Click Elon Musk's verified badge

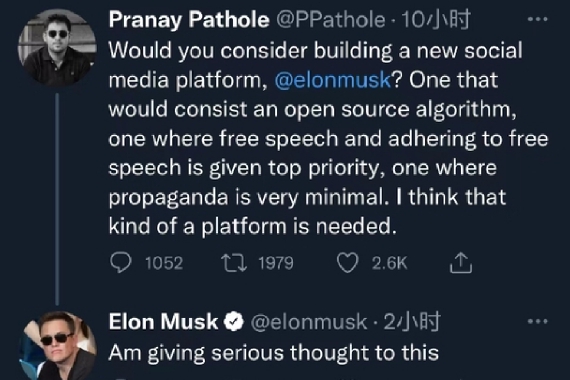233,321
